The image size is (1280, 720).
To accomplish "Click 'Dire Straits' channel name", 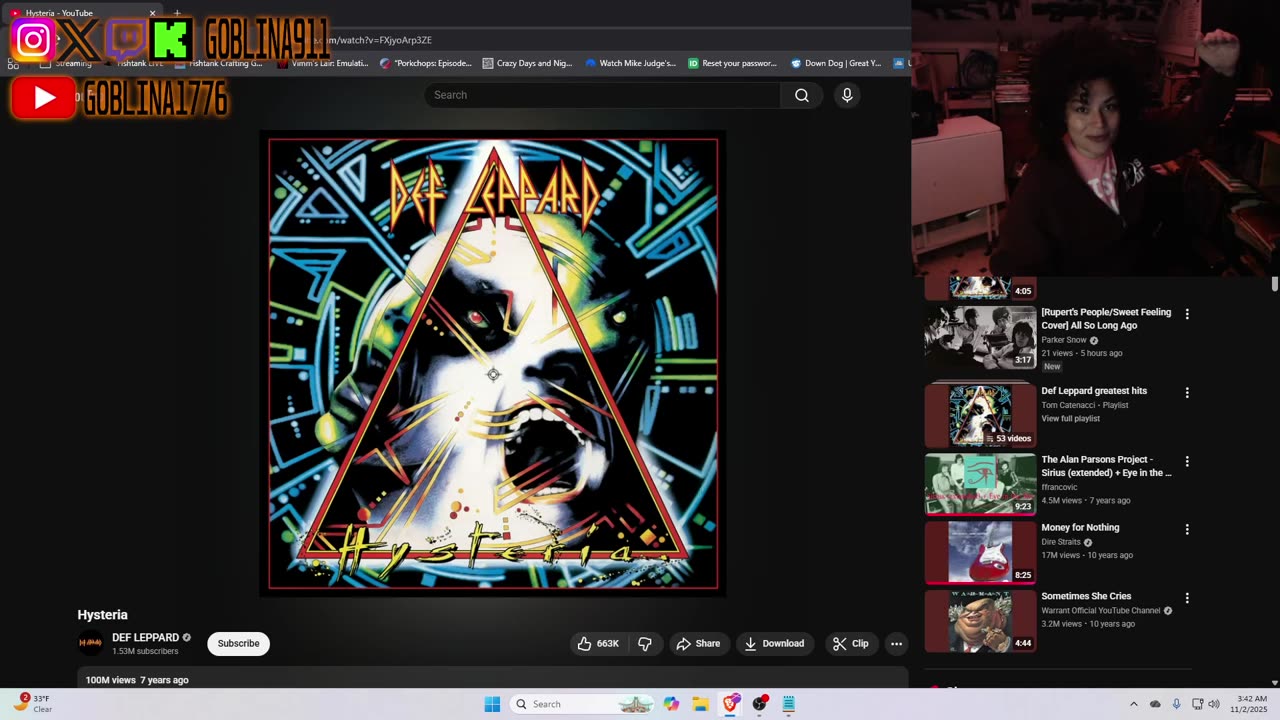I will click(x=1061, y=542).
